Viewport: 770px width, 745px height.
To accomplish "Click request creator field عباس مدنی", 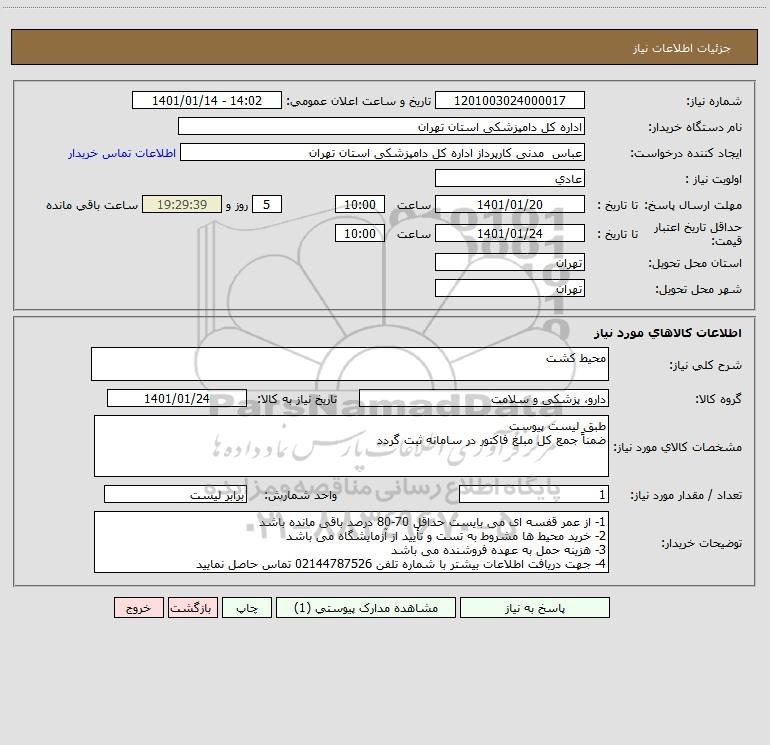I will click(382, 152).
